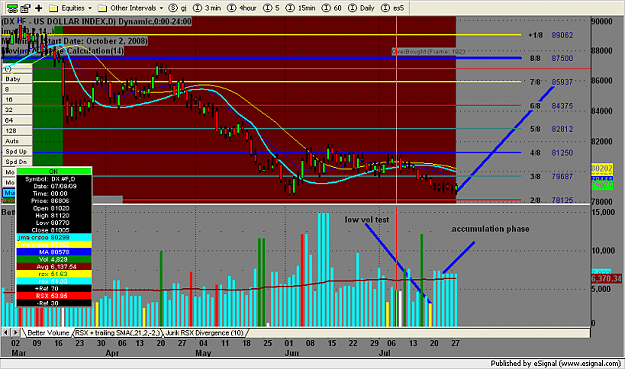The height and width of the screenshot is (369, 625).
Task: Click the Equities folder icon
Action: click(x=54, y=8)
